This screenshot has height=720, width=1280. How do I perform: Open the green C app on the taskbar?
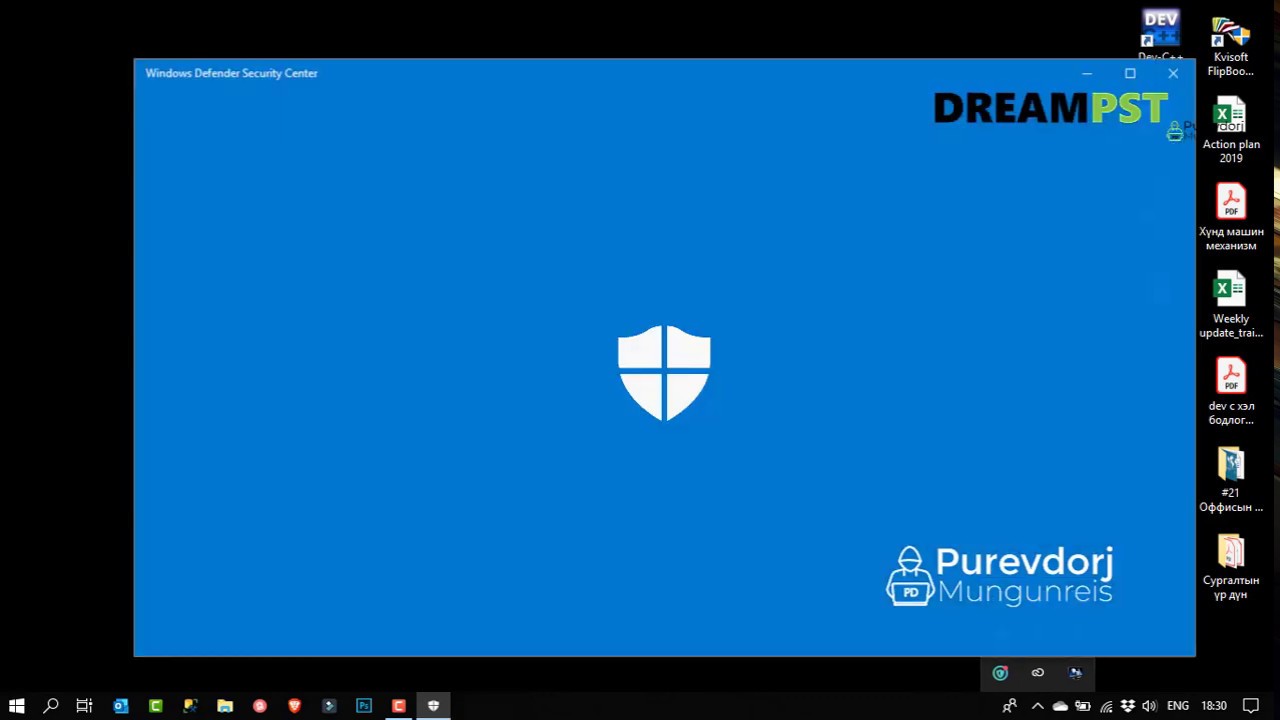(156, 706)
